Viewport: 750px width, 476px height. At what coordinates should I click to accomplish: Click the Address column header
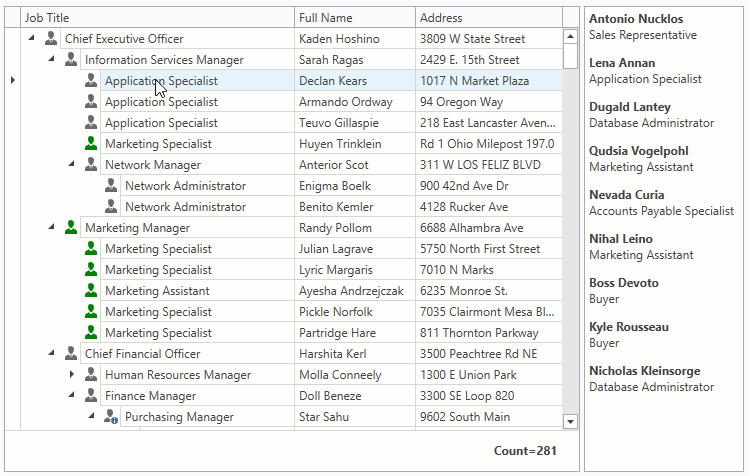tap(490, 18)
